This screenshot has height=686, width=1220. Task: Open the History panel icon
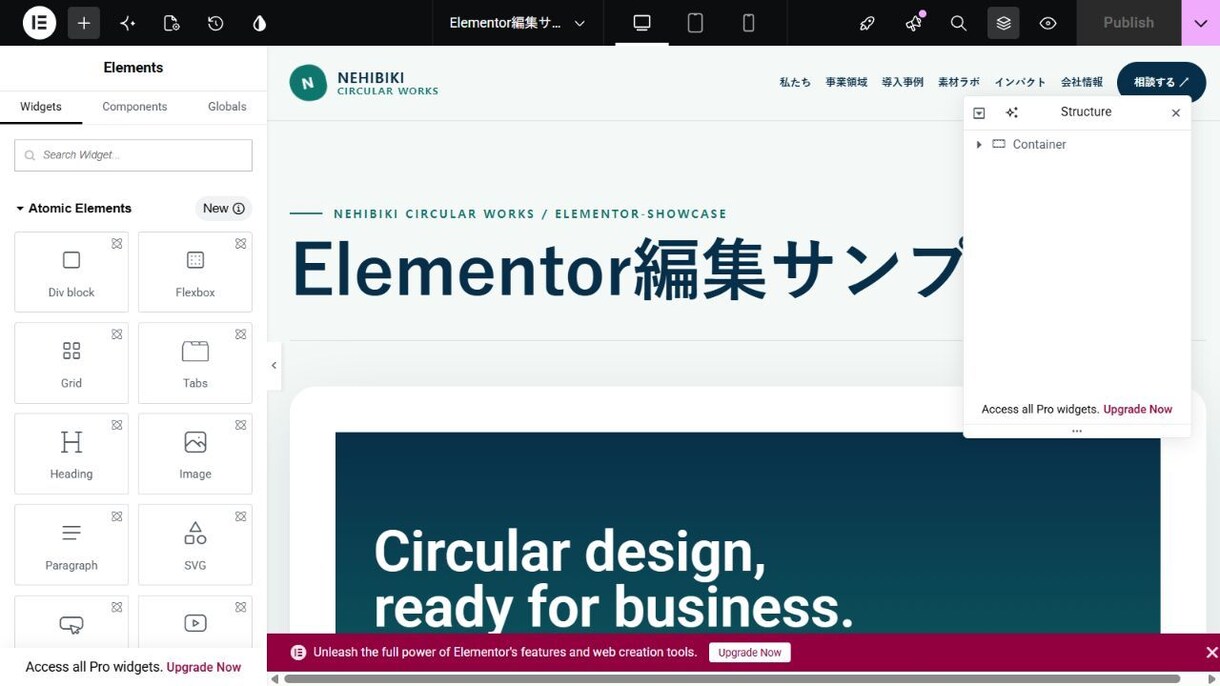(215, 22)
